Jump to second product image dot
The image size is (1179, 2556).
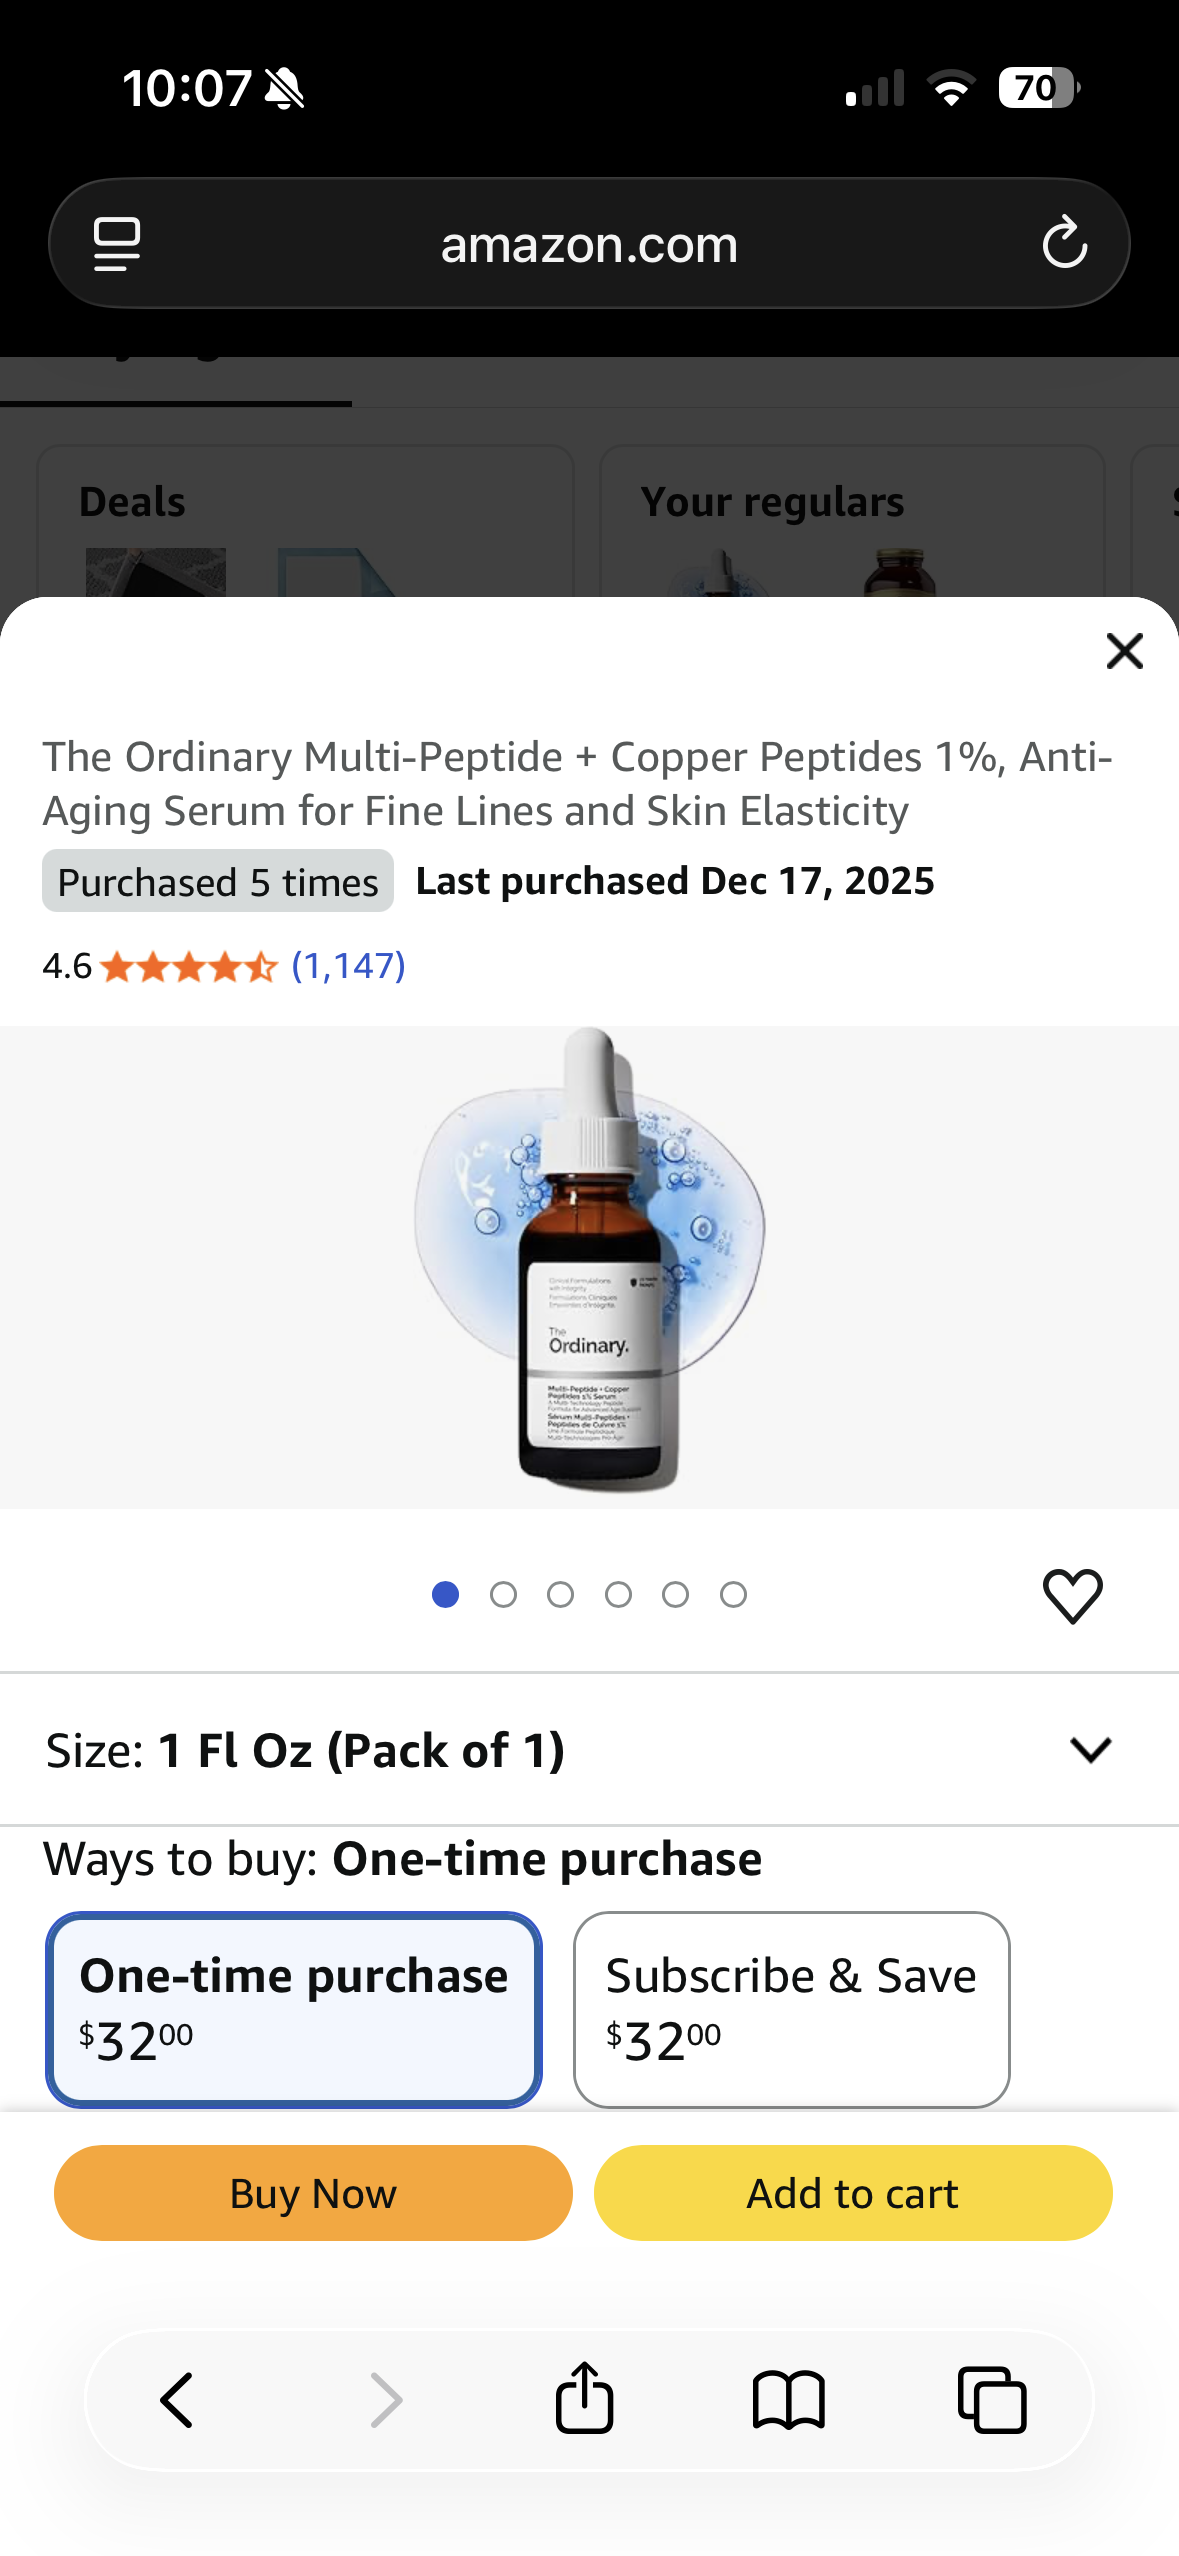[503, 1595]
